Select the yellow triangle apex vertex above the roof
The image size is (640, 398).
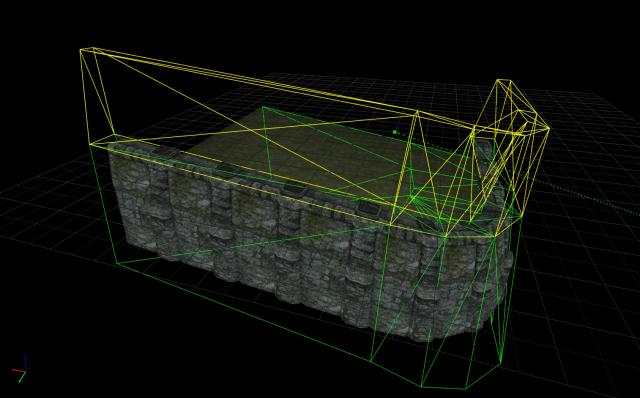point(417,111)
